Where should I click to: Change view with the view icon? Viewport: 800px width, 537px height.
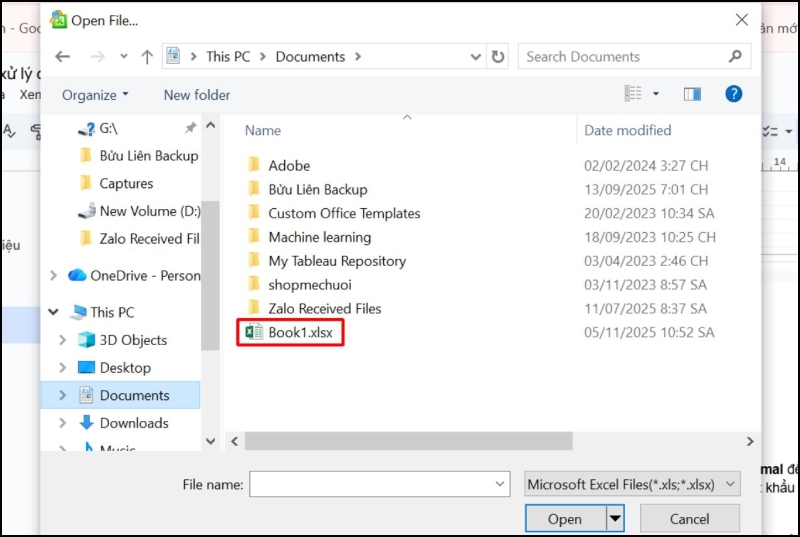point(633,94)
